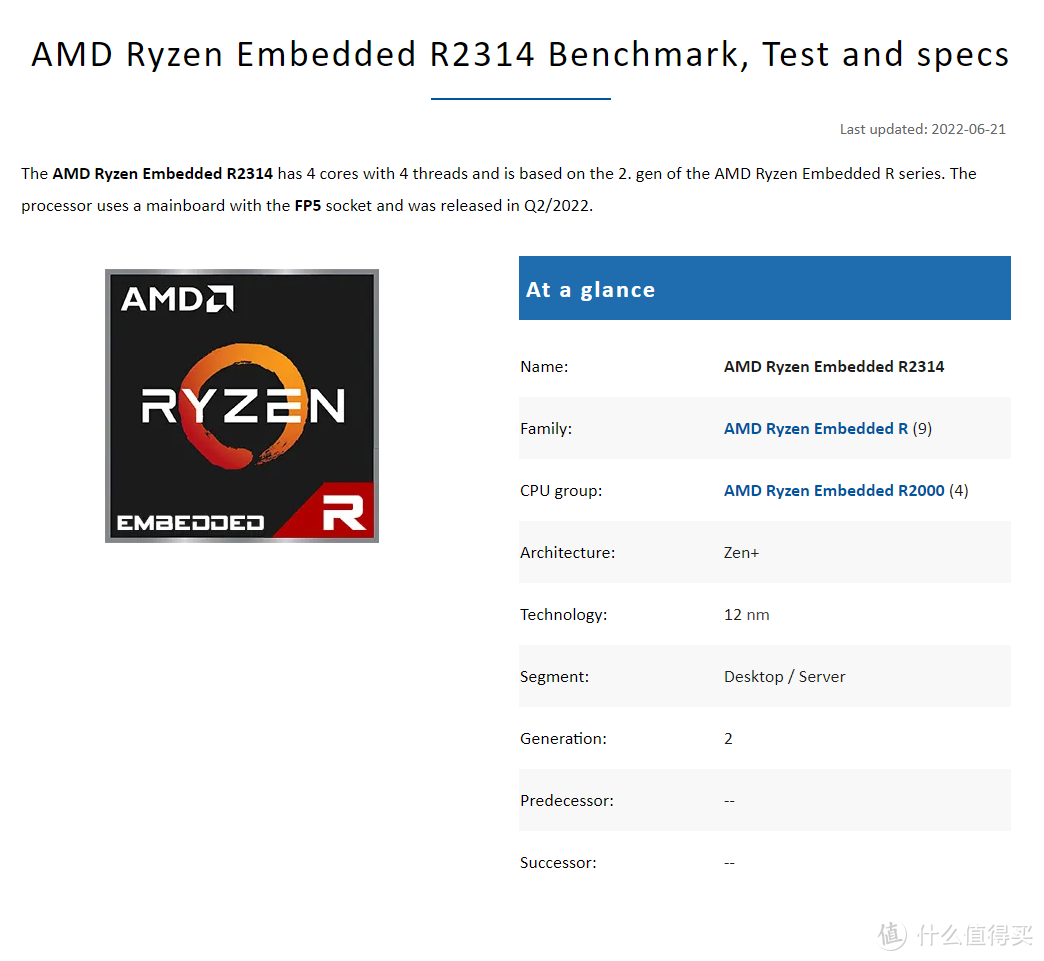Click the Generation row label
Screen dimensions: 1044x961
[x=563, y=739]
